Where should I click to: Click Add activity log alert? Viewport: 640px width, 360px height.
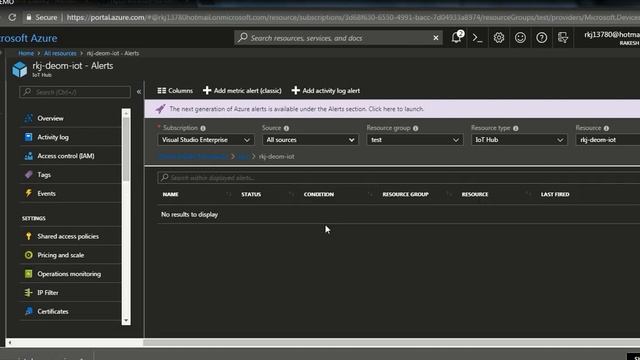click(x=326, y=91)
